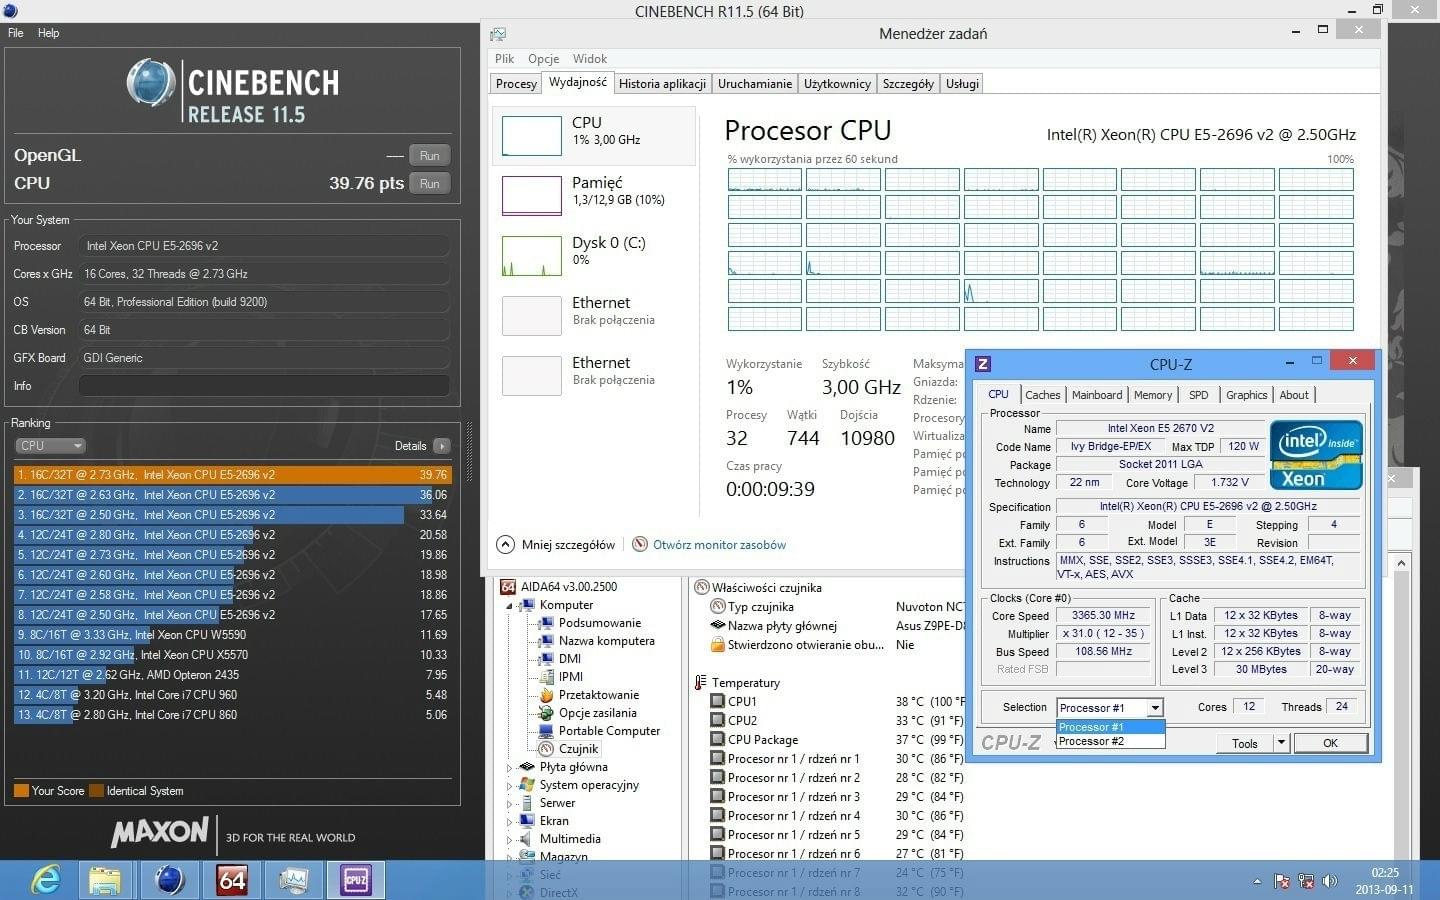Viewport: 1440px width, 900px height.
Task: Select ranking row 16C/32T @ 2.63 GHz
Action: 232,495
